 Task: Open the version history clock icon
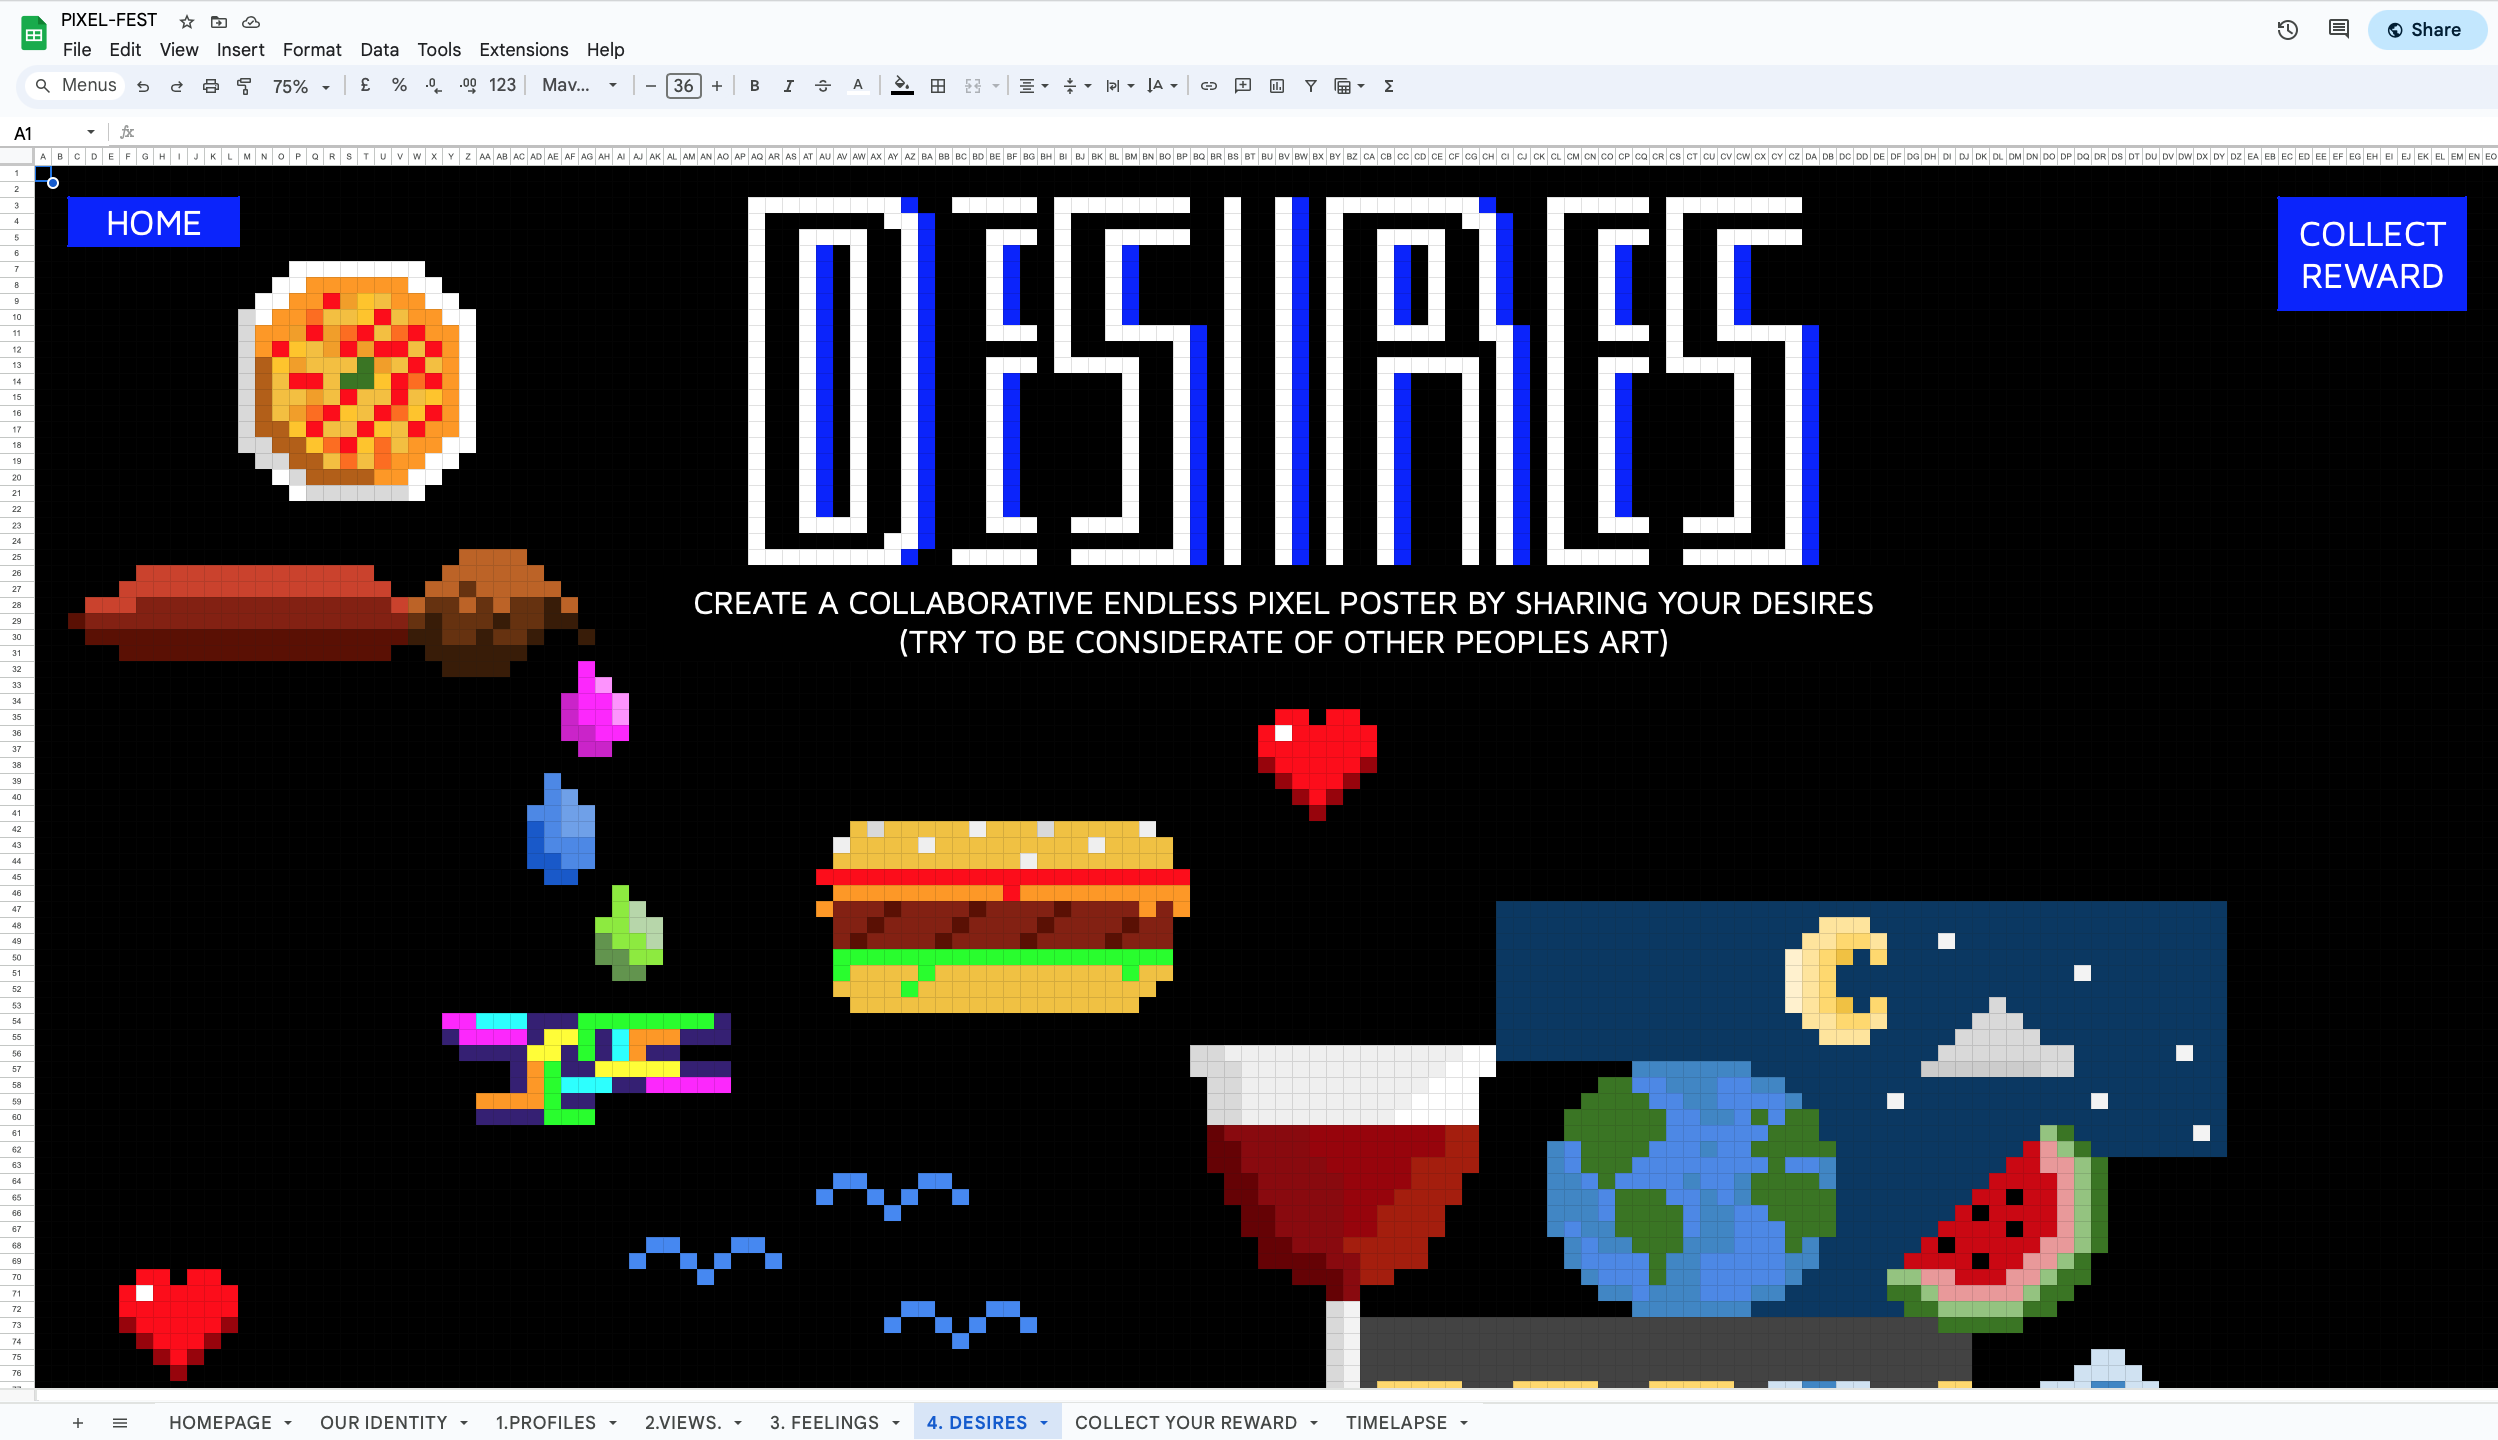click(x=2287, y=30)
